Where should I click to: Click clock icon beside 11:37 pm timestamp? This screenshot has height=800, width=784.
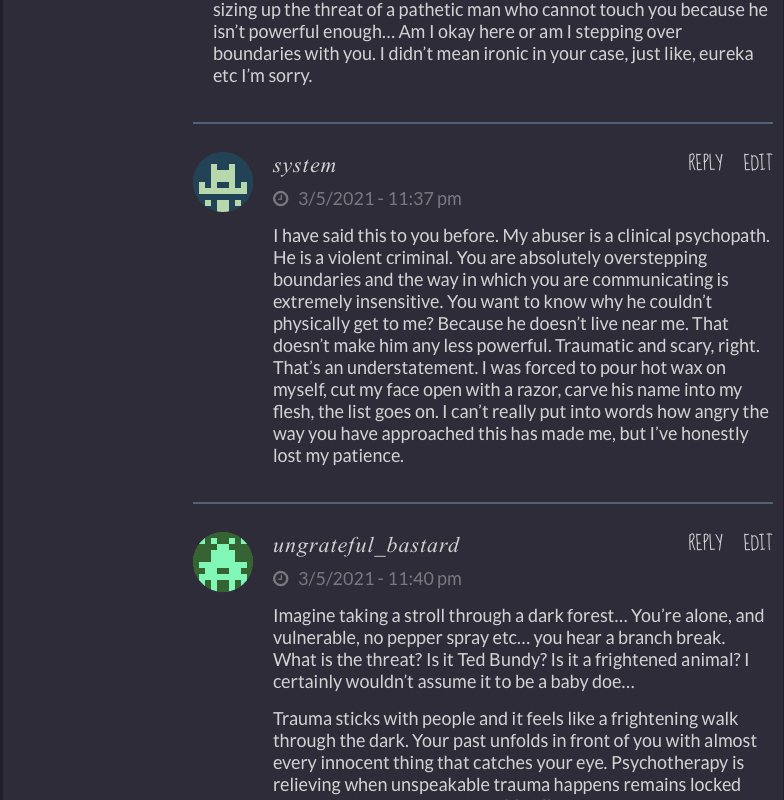[281, 198]
